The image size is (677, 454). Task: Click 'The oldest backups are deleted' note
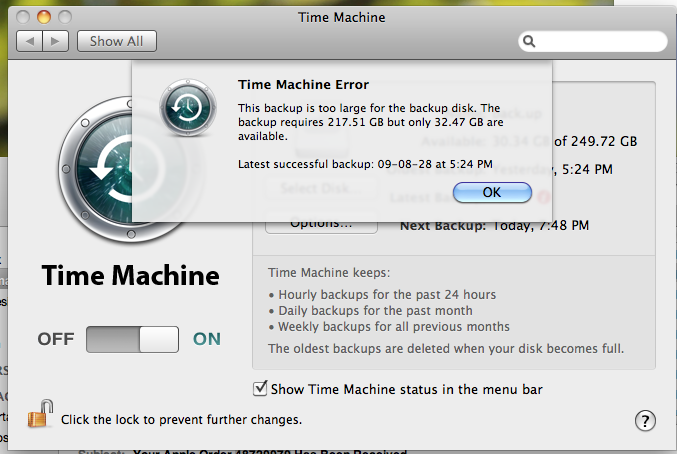446,349
